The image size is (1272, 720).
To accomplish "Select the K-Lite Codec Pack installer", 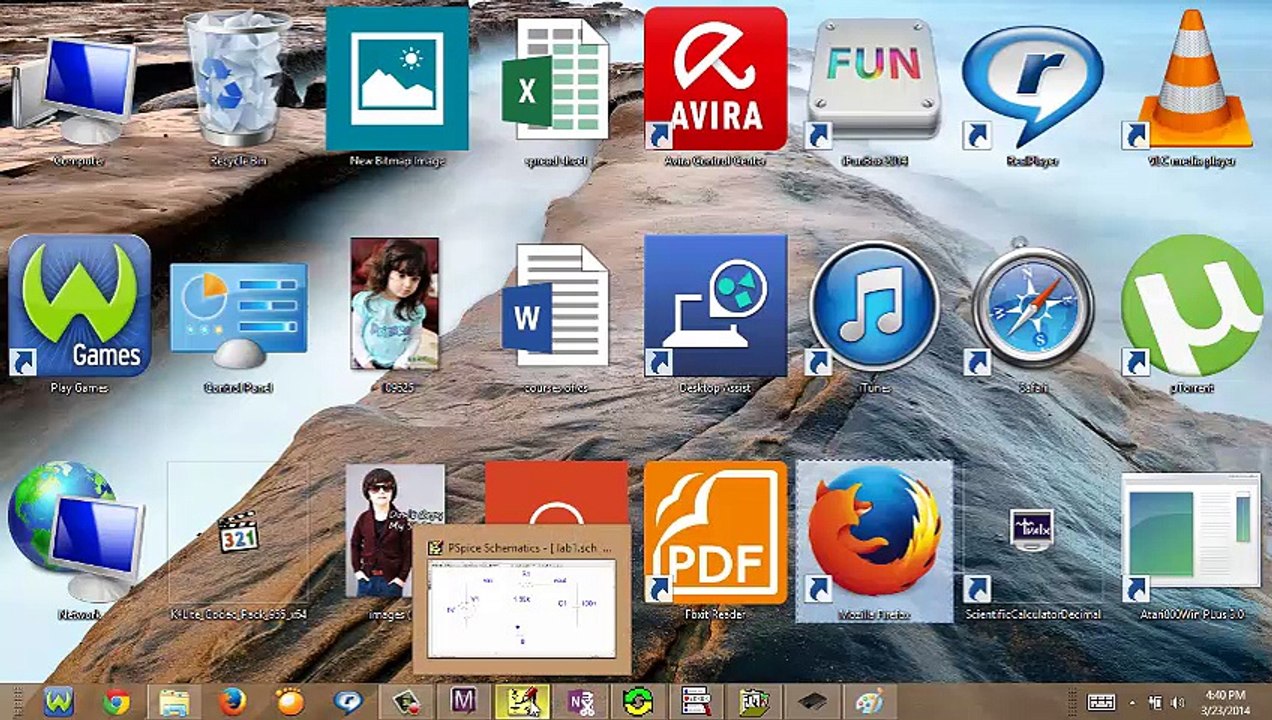I will (238, 540).
